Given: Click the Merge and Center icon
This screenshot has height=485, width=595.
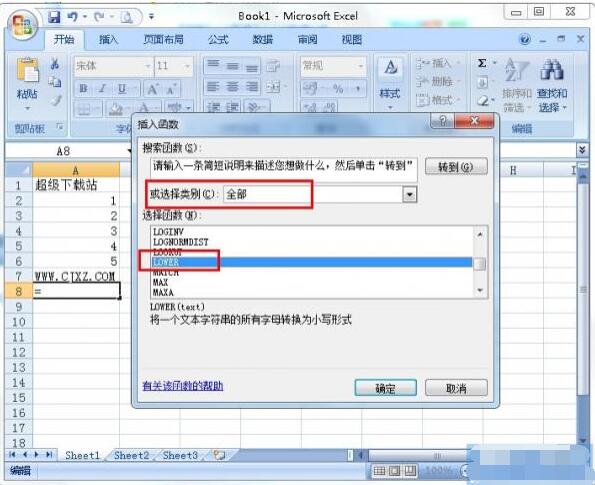Looking at the screenshot, I should 273,88.
